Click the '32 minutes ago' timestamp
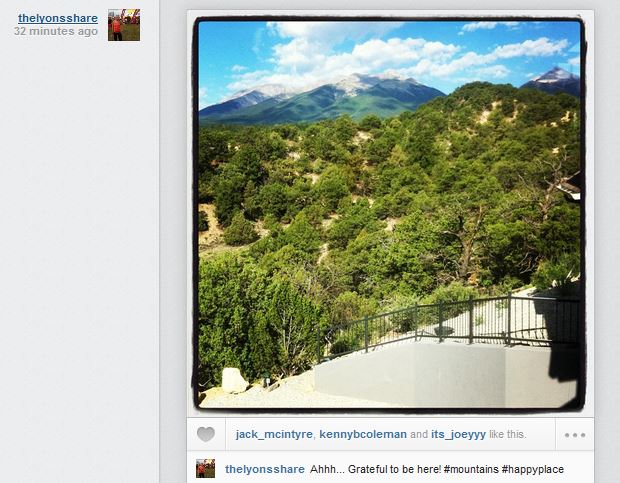Screen dimensions: 620x483 click(56, 31)
